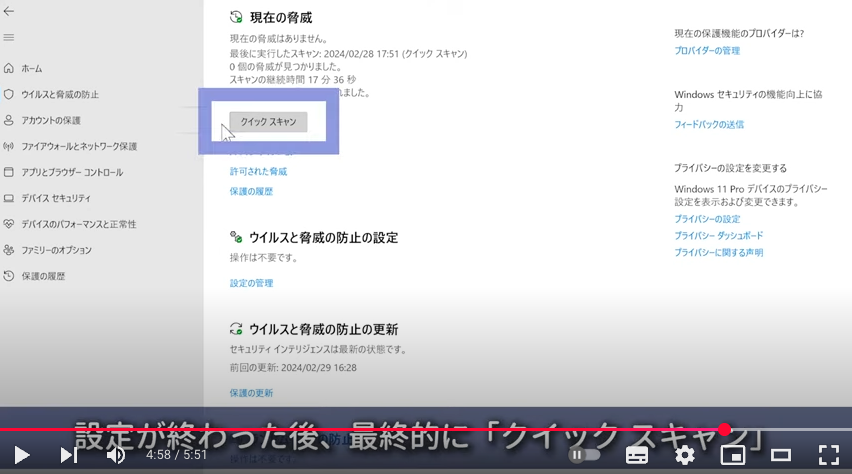Play the video with the play button
The width and height of the screenshot is (852, 474).
click(x=21, y=455)
